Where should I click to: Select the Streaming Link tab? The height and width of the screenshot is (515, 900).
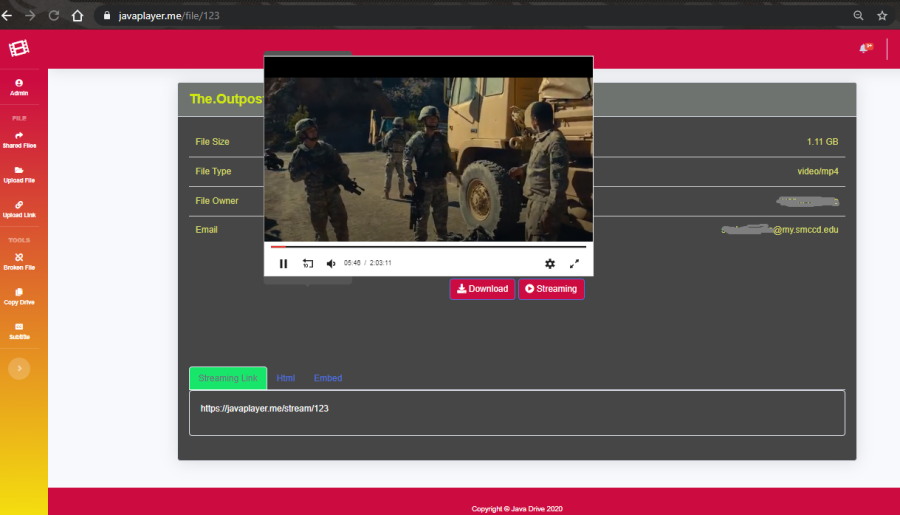(x=228, y=378)
